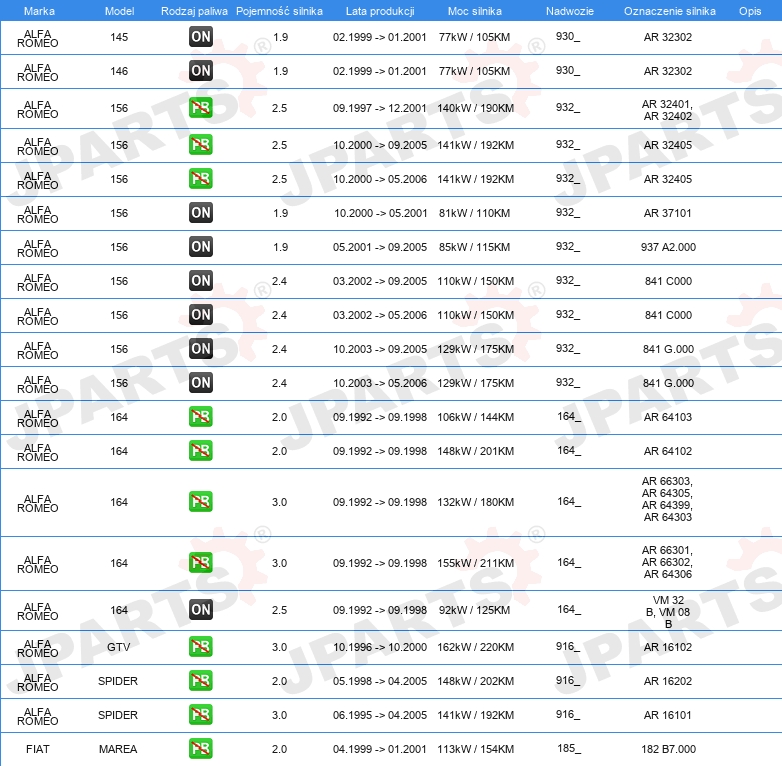Click engine code 'AR 64102'
The height and width of the screenshot is (766, 782).
[x=668, y=451]
